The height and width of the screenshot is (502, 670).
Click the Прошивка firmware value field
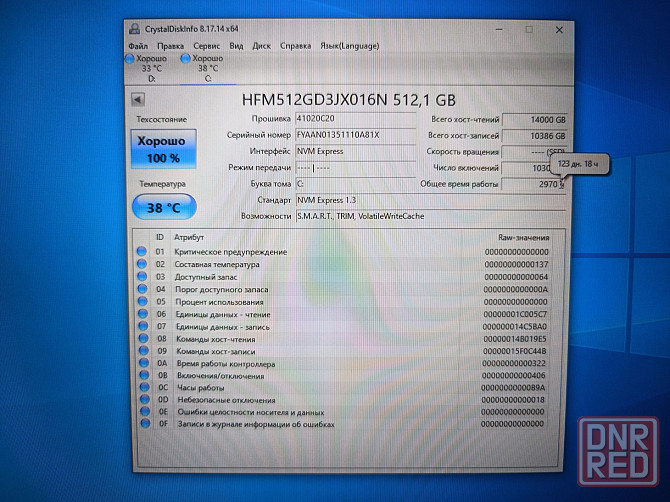(353, 118)
